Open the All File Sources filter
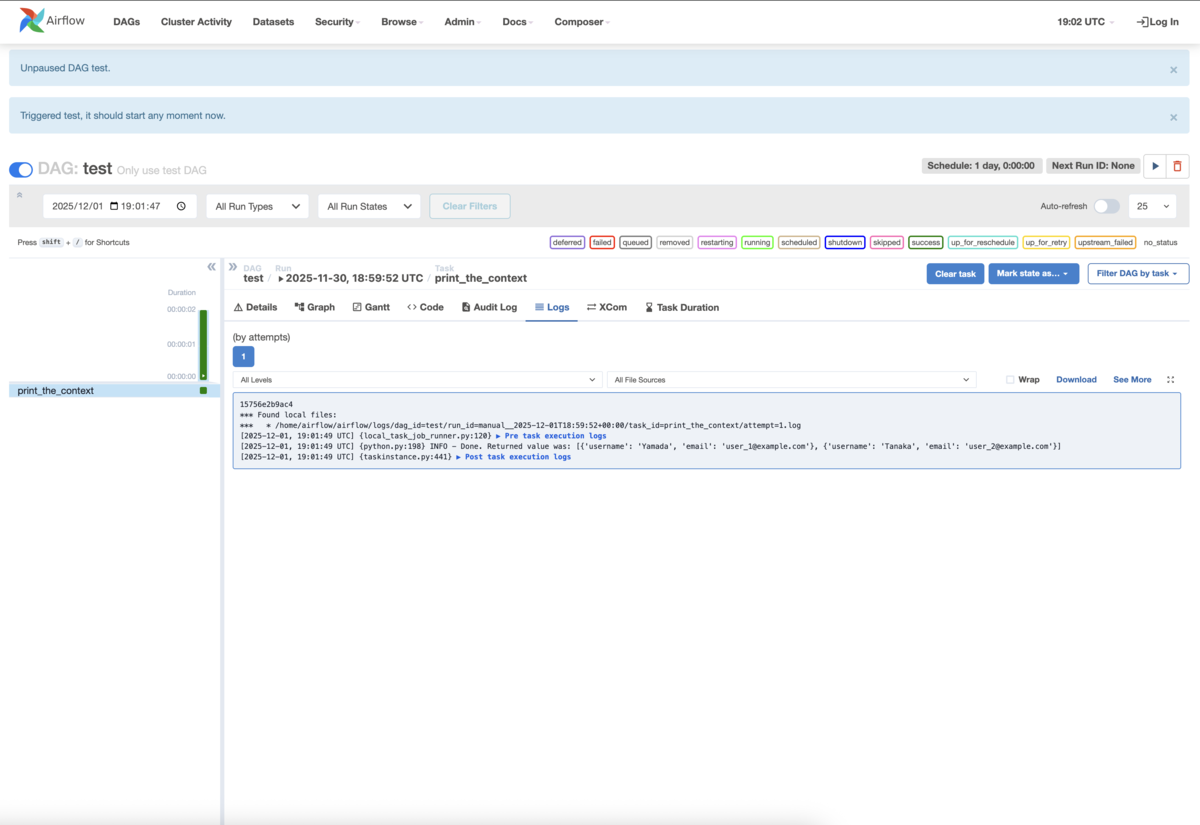 coord(791,380)
